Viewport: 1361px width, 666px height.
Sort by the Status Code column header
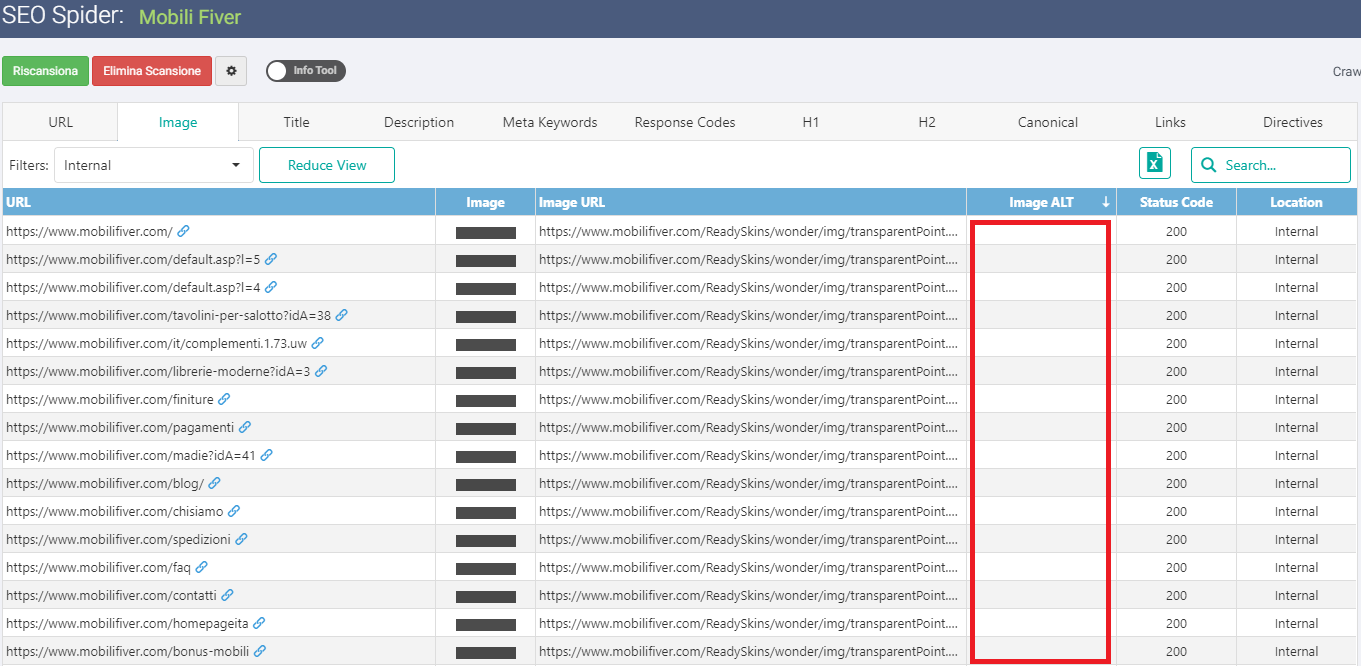point(1176,202)
